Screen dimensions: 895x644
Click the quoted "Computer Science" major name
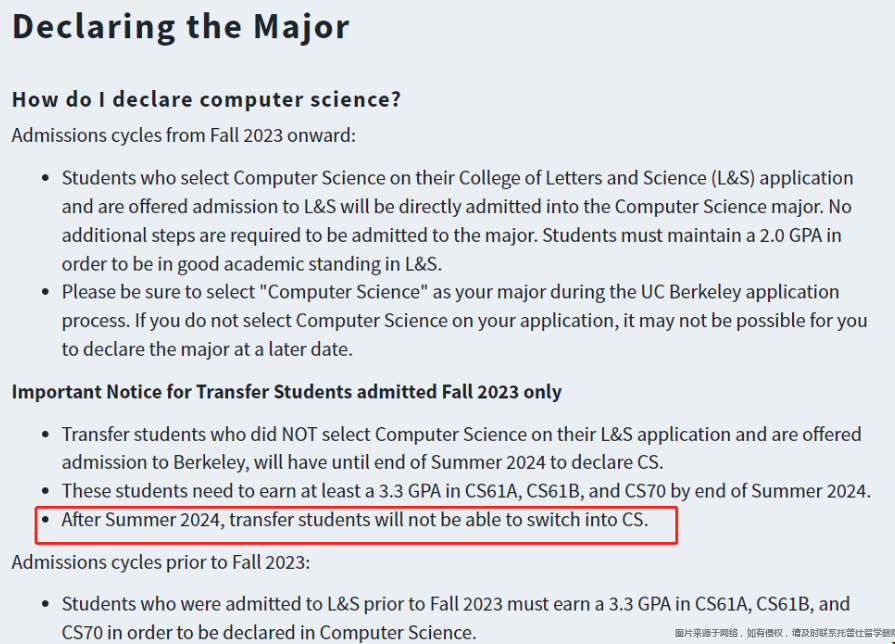coord(343,292)
